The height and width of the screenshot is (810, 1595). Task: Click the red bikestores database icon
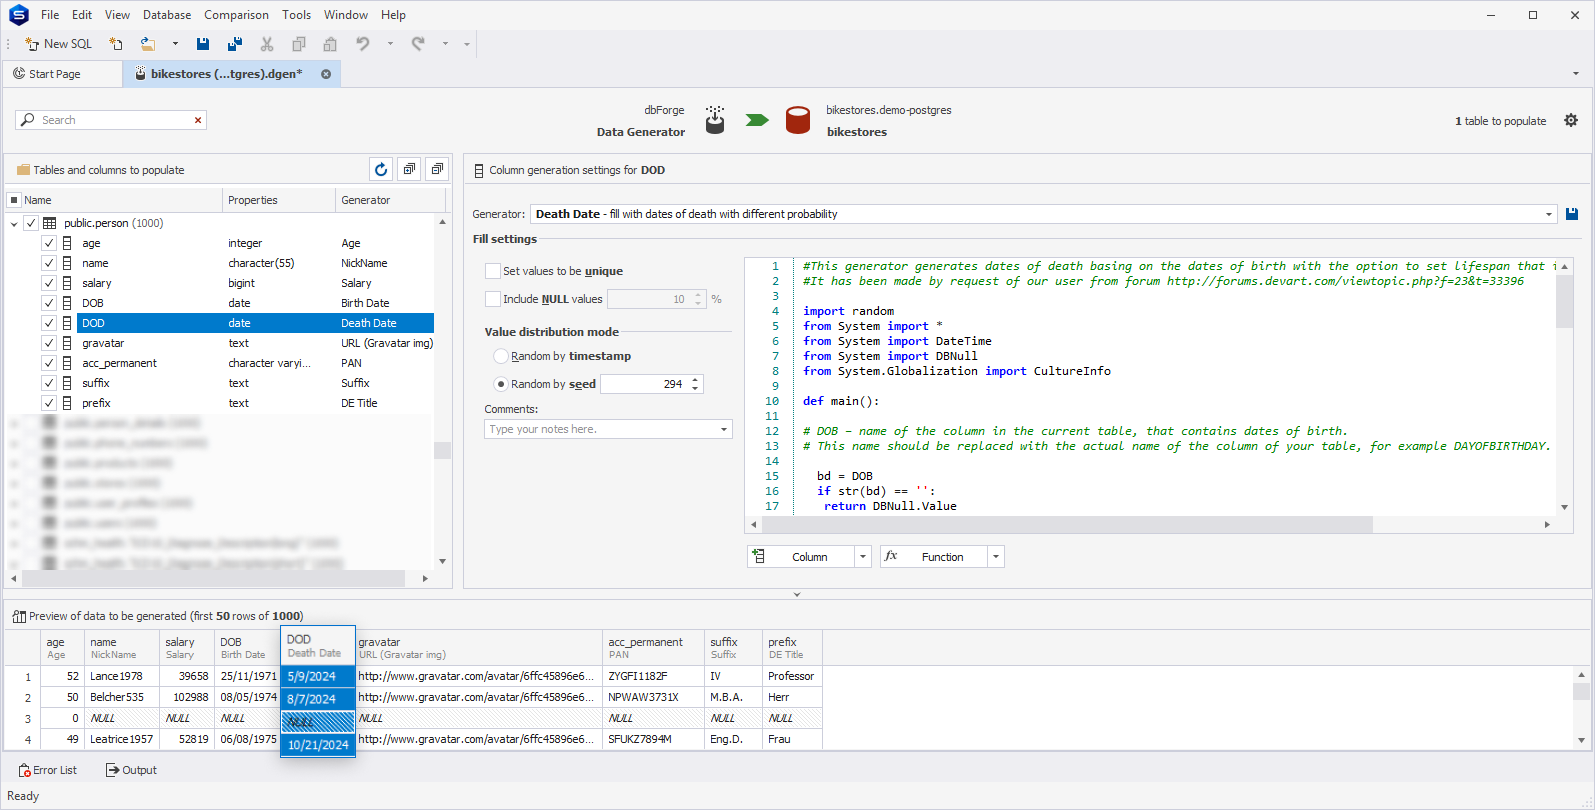(x=798, y=120)
